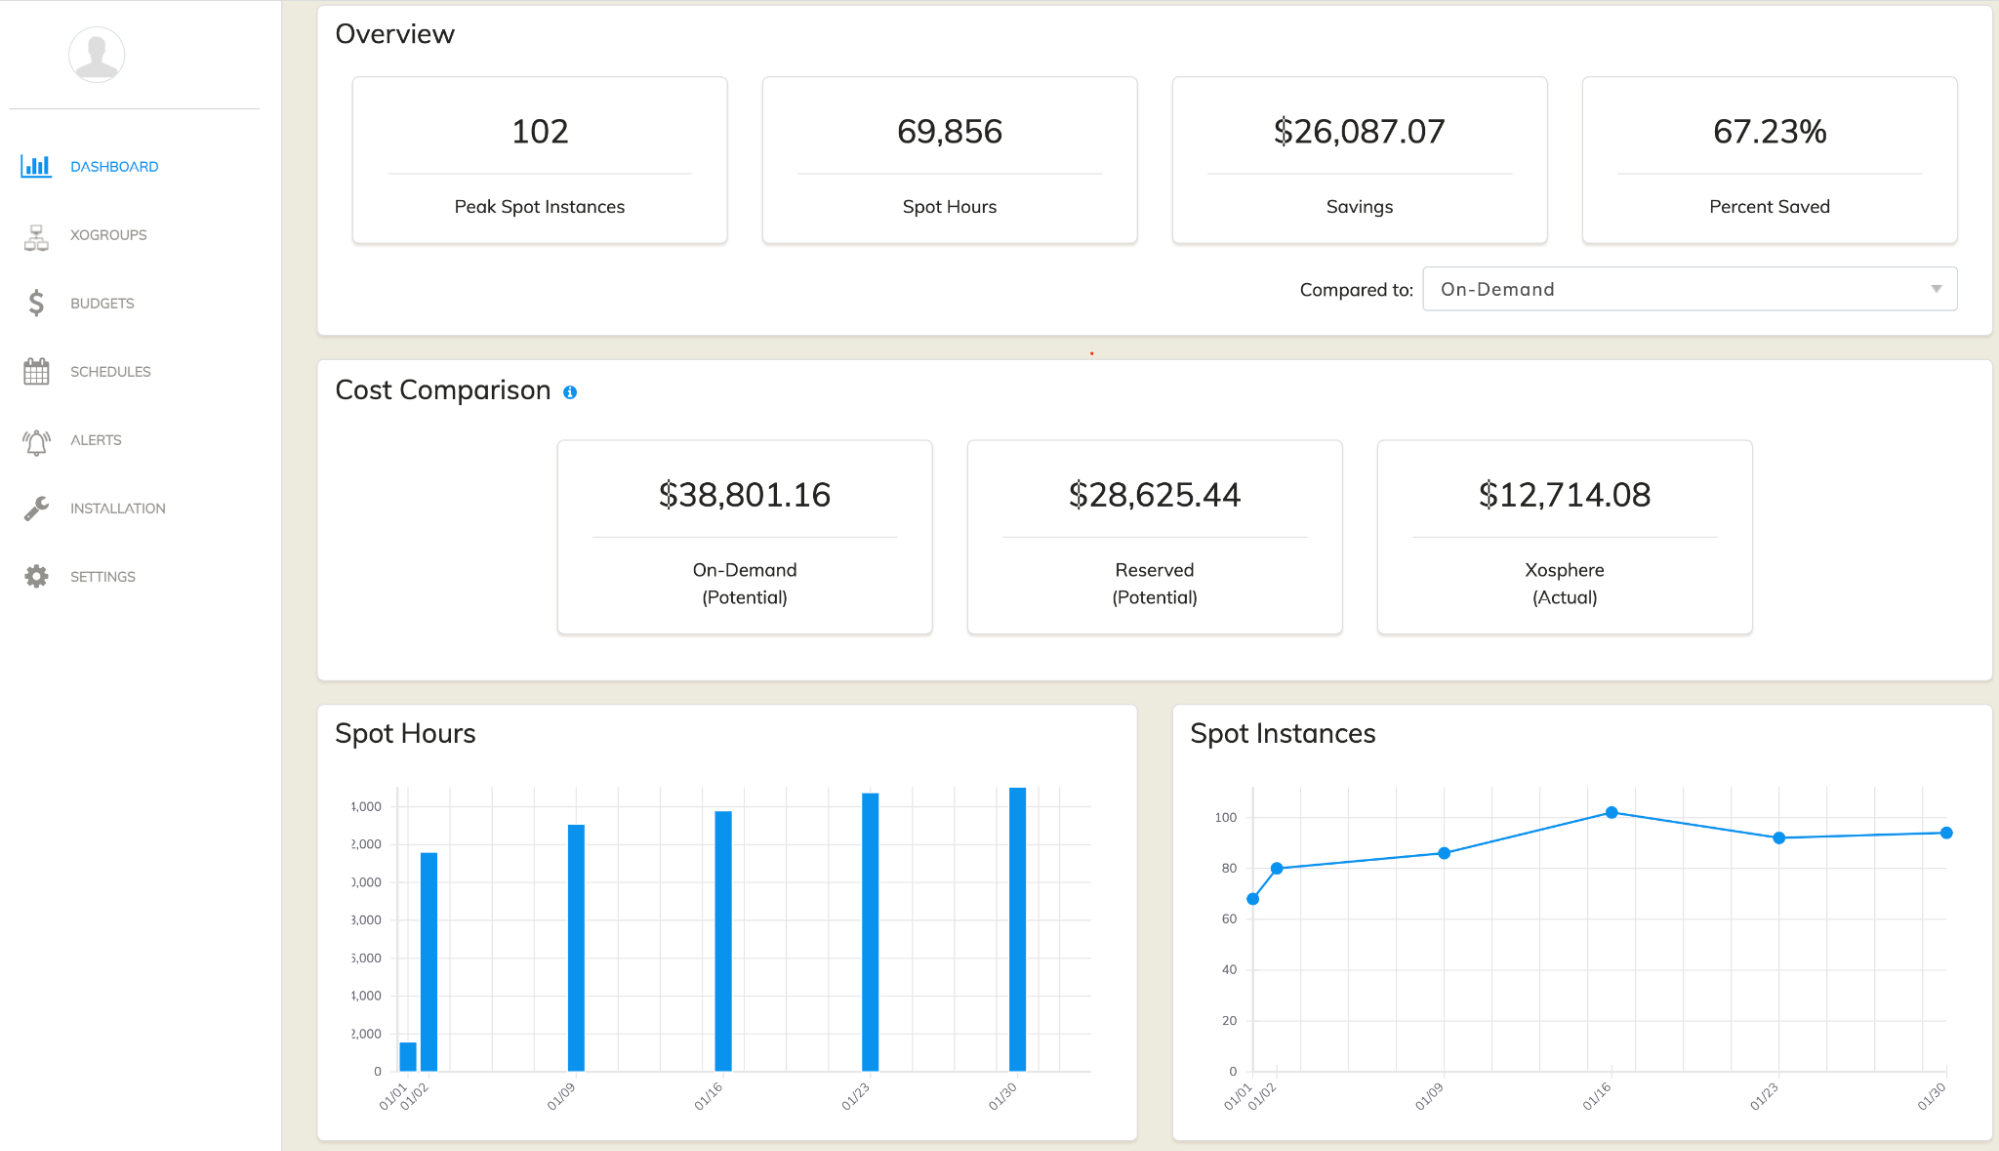Click the 01/09 bar in Spot Hours
Screen dimensions: 1999x1151
coord(576,948)
